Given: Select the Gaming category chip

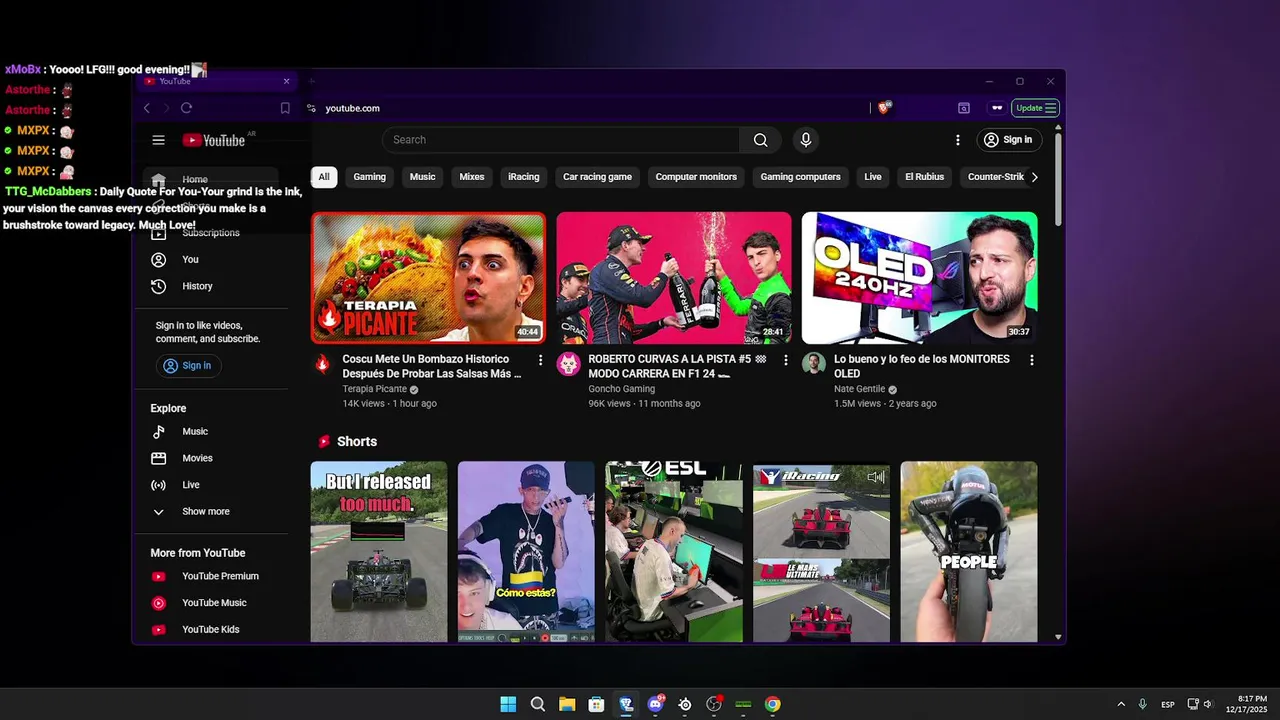Looking at the screenshot, I should coord(369,177).
